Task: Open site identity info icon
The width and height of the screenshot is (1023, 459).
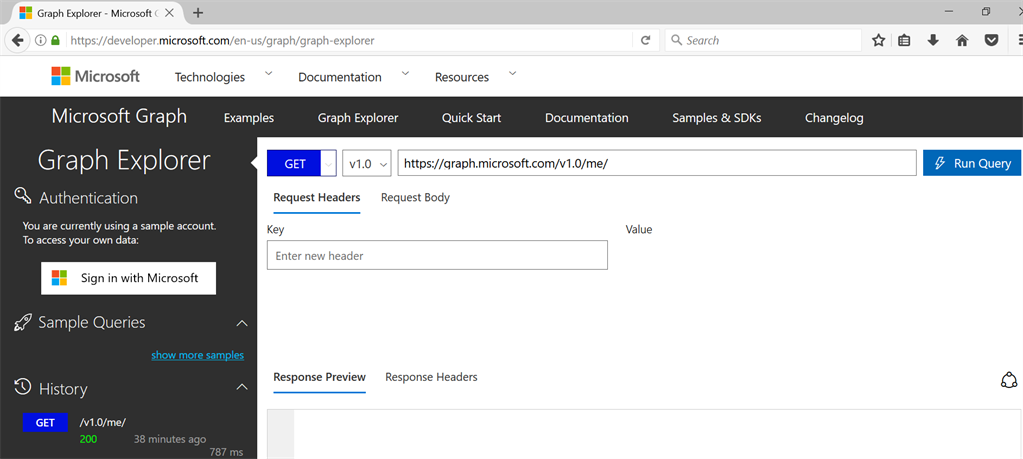Action: tap(40, 40)
